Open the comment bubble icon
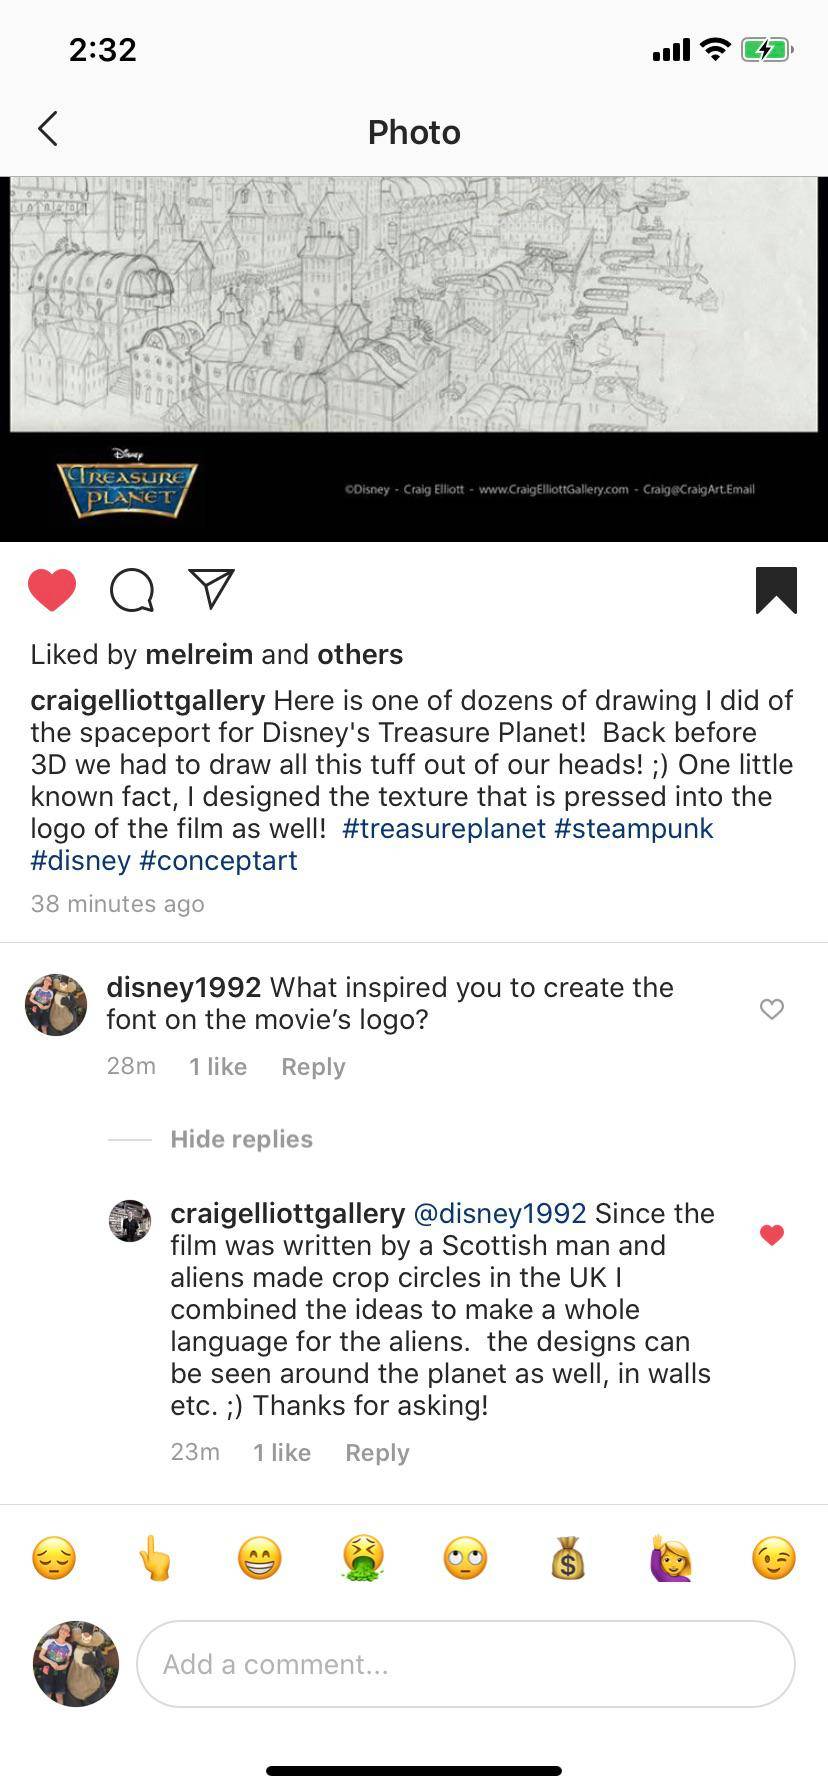 coord(131,590)
